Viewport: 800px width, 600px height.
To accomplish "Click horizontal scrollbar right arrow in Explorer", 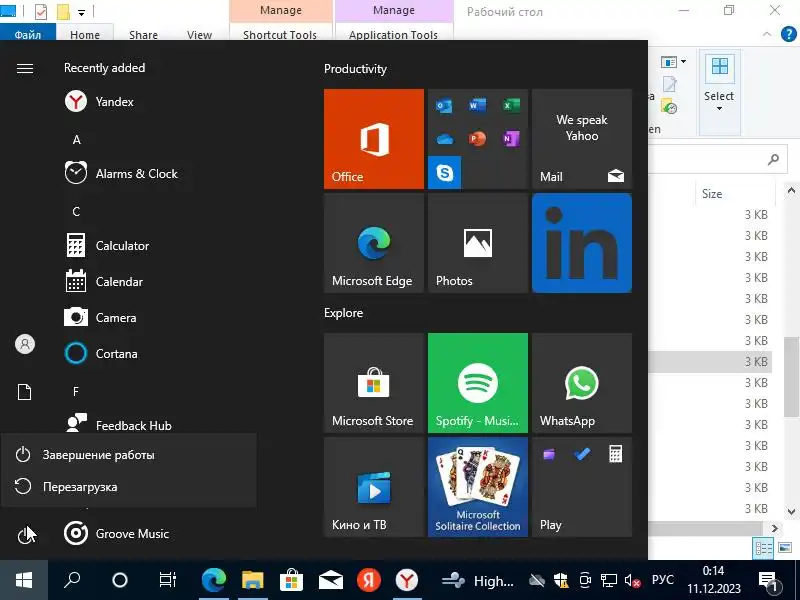I will (x=775, y=528).
